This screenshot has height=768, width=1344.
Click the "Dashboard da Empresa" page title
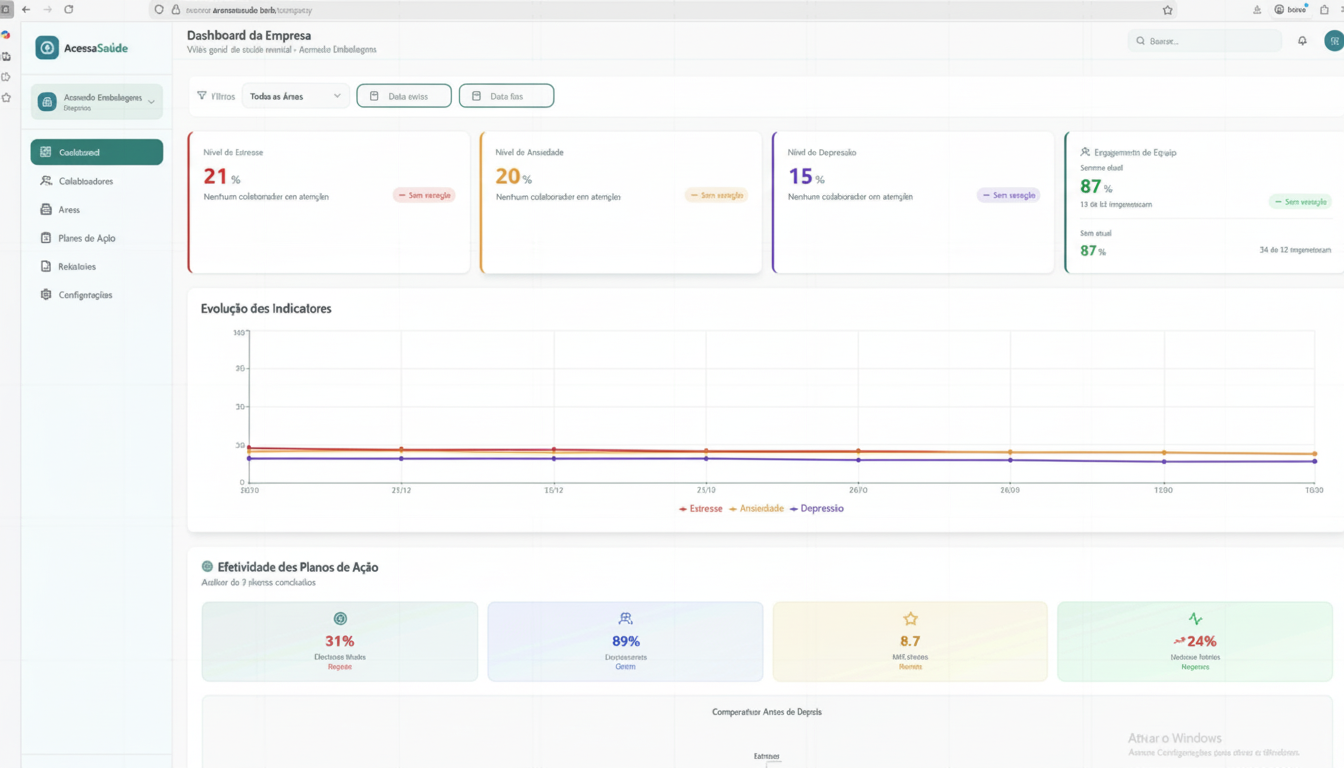tap(249, 36)
